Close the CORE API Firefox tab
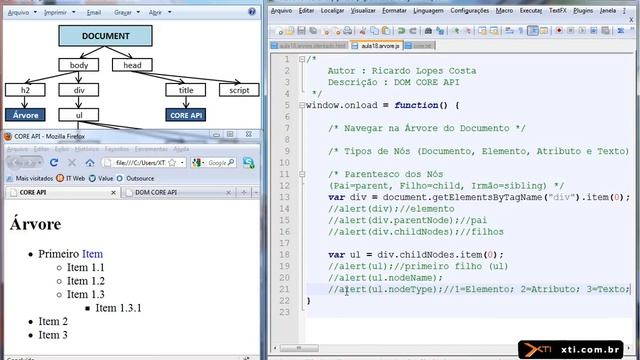The image size is (640, 360). pos(113,192)
